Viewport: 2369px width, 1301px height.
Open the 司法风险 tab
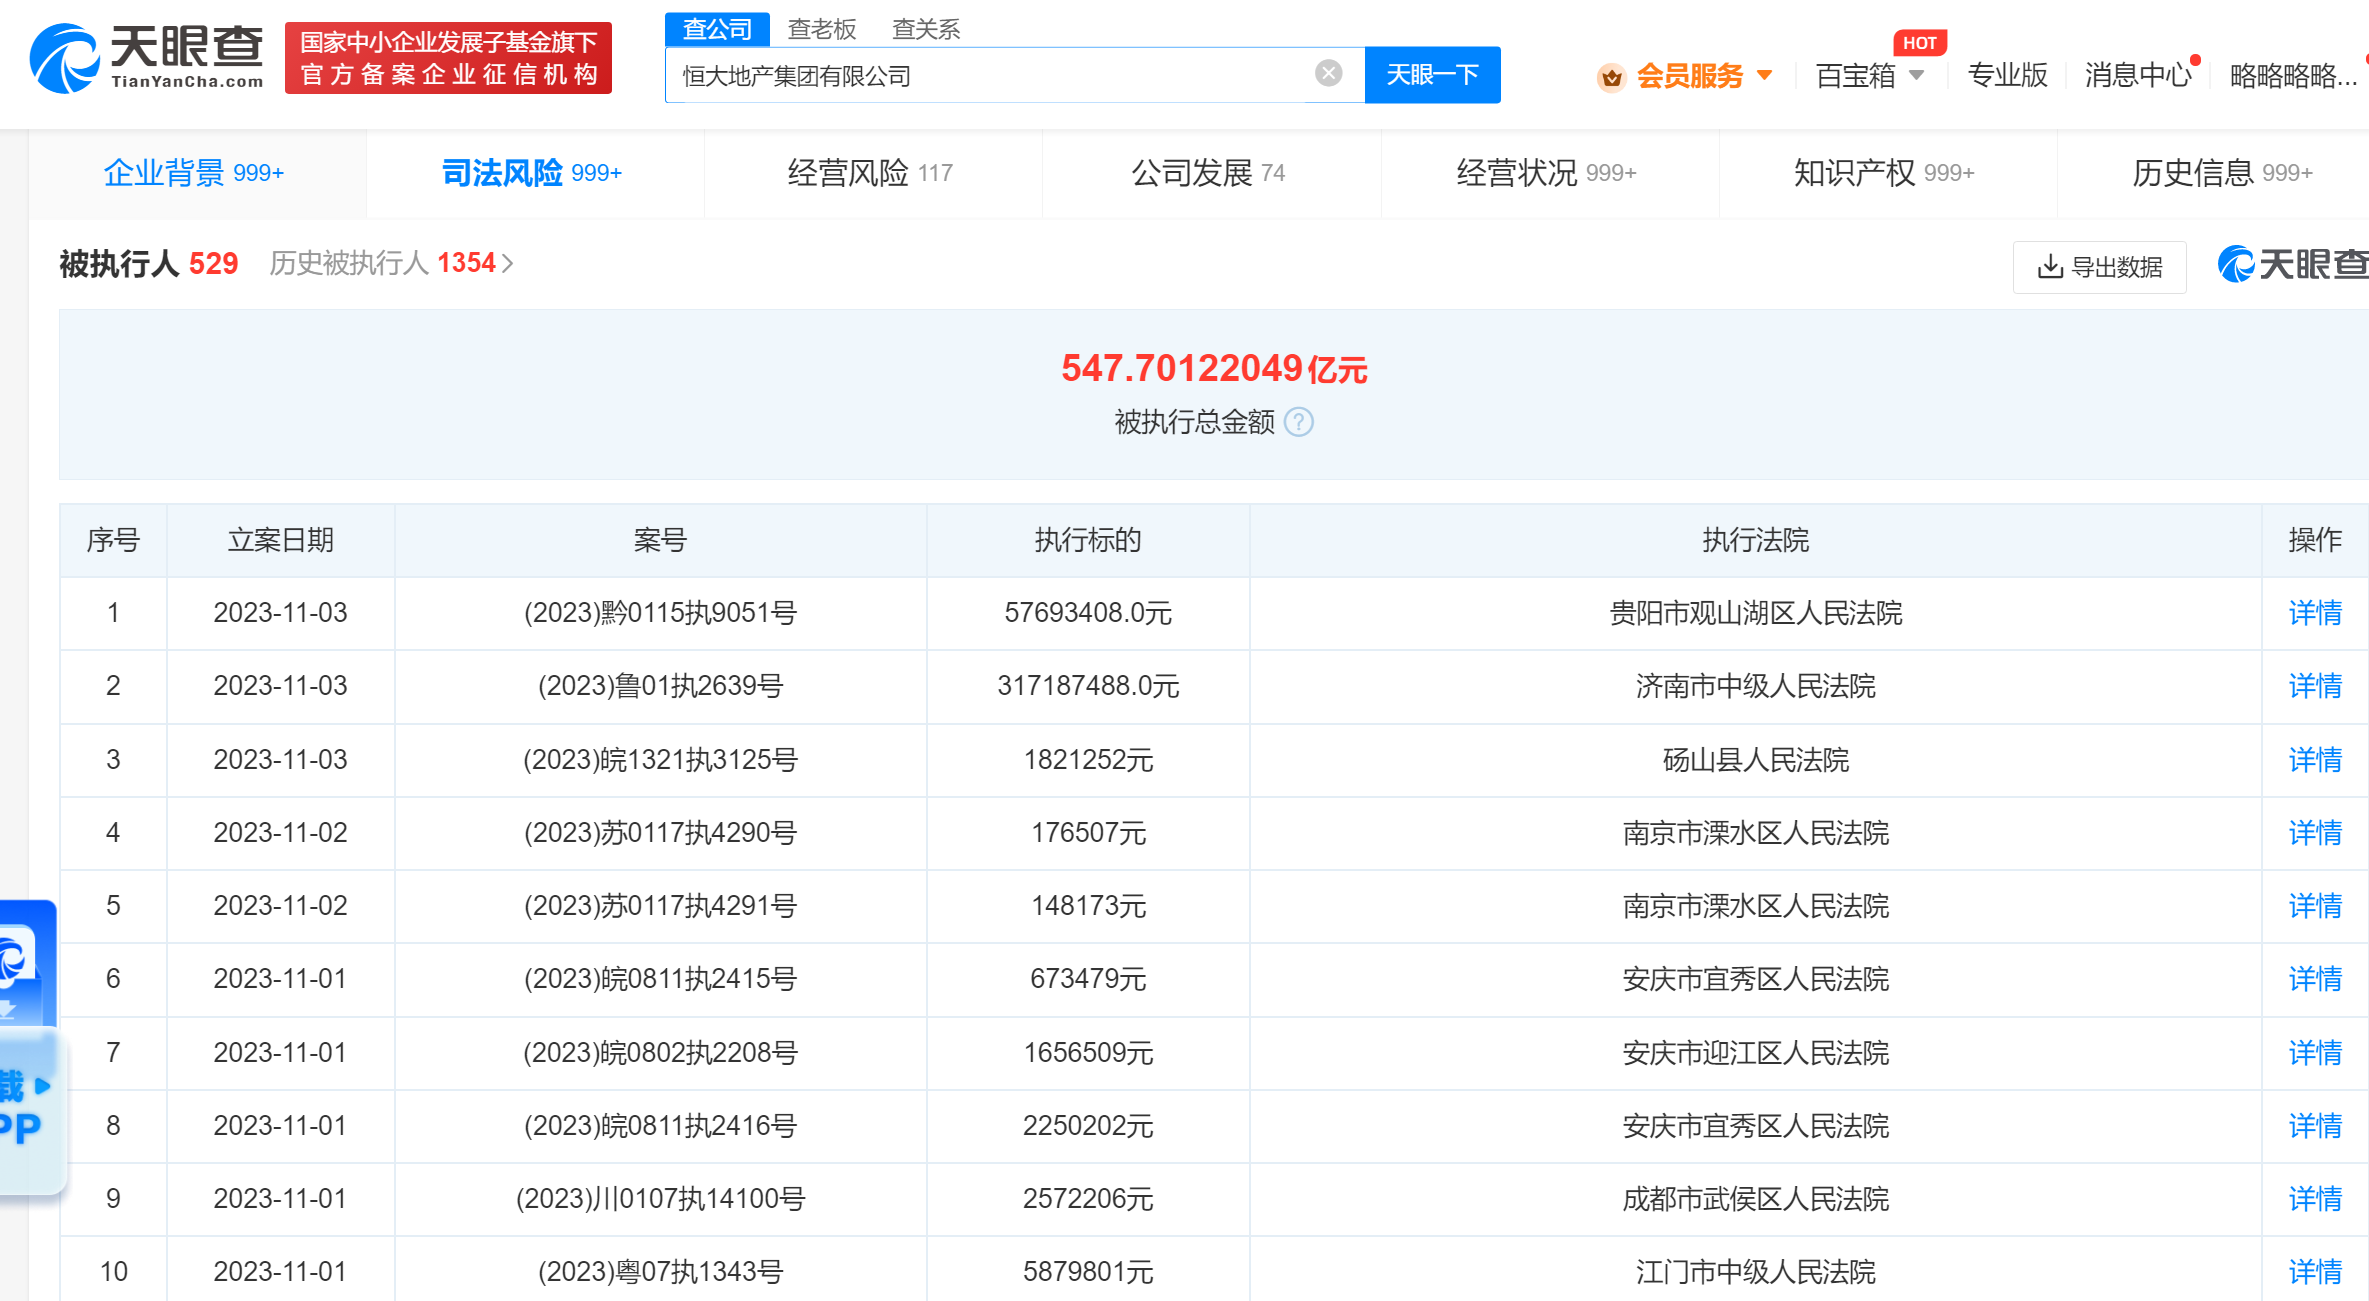click(534, 173)
